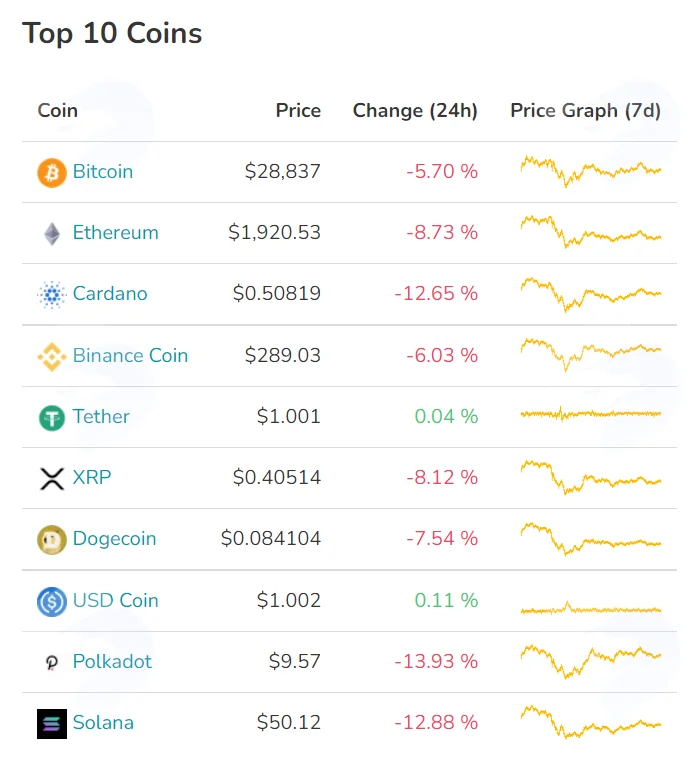This screenshot has height=765, width=692.
Task: Open the Polkadot coin link
Action: click(112, 662)
